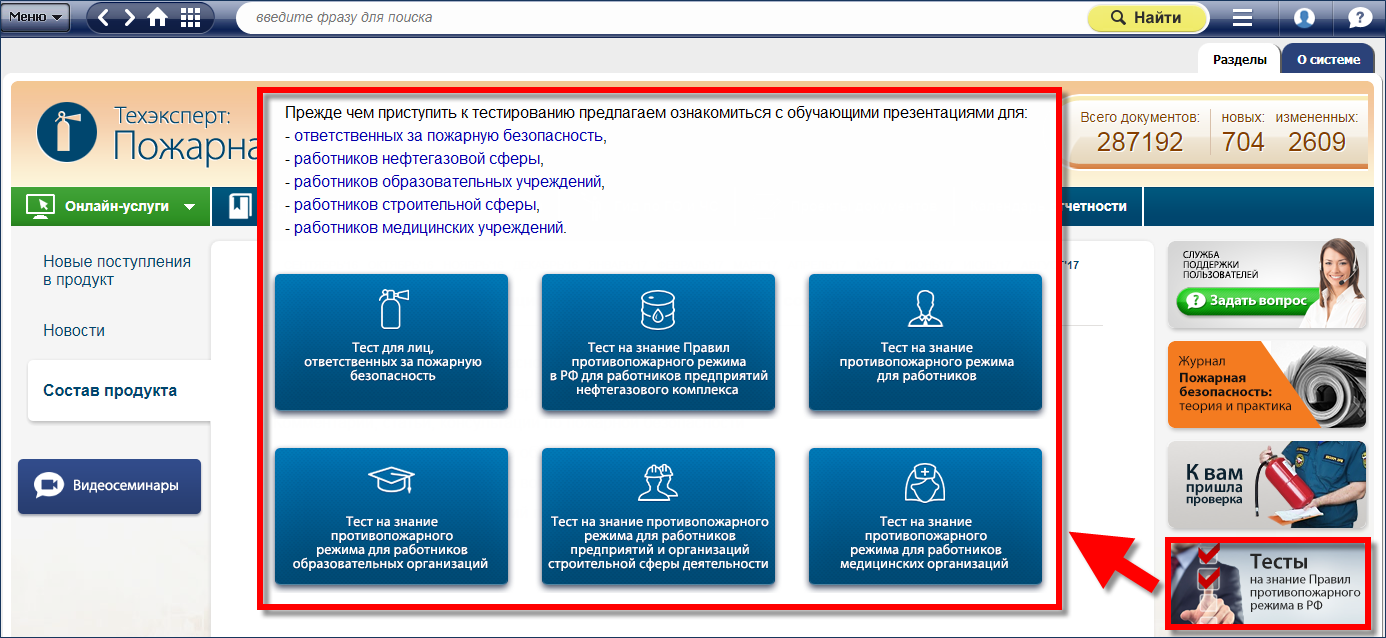
Task: Open link работников медицинских учреждений
Action: point(429,228)
